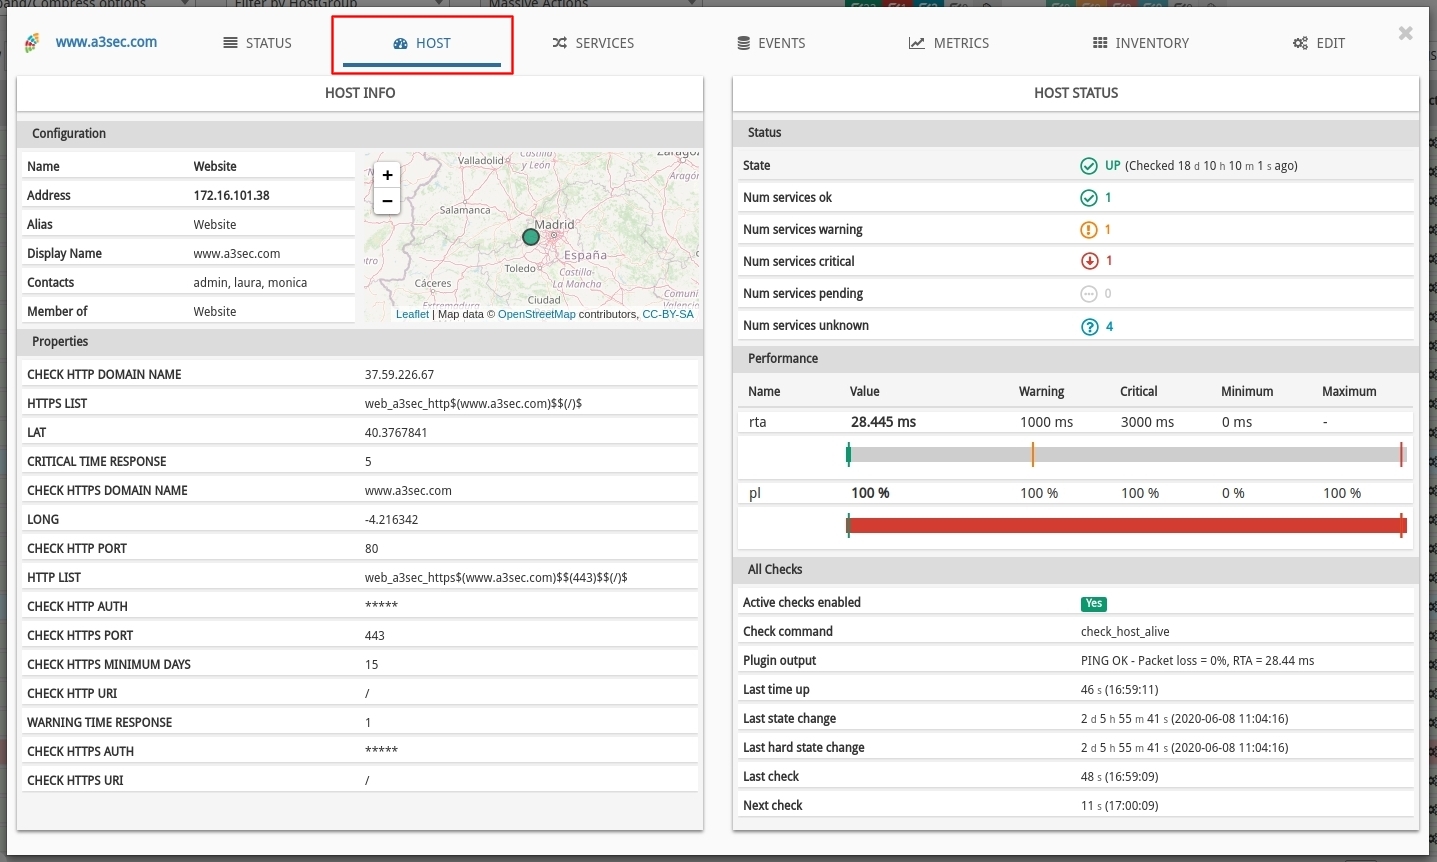The height and width of the screenshot is (862, 1437).
Task: Click the unknown services count 4
Action: (1109, 327)
